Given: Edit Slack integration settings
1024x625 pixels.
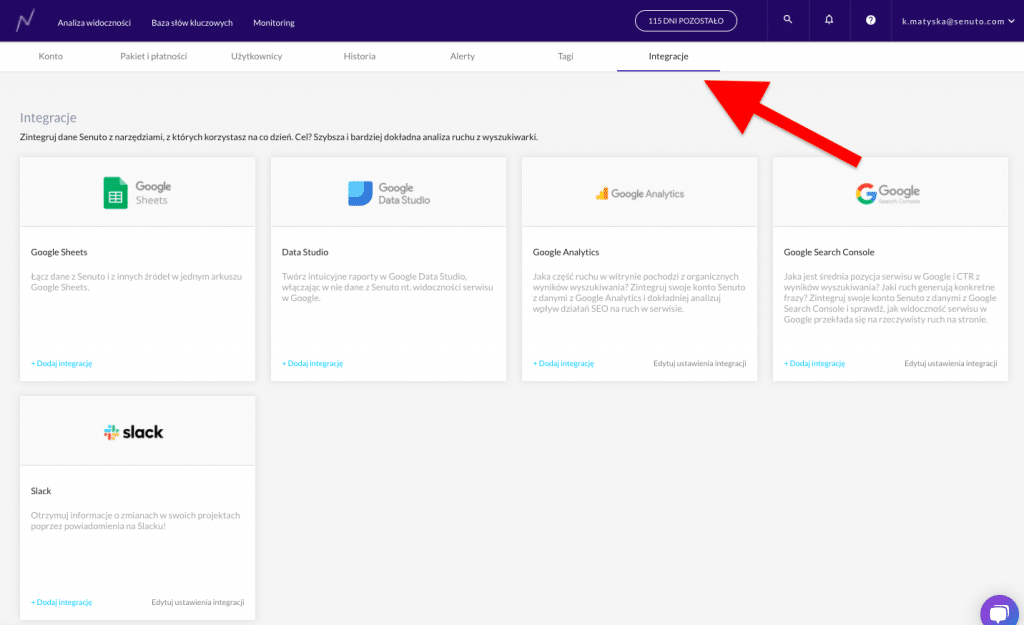Looking at the screenshot, I should pyautogui.click(x=197, y=602).
